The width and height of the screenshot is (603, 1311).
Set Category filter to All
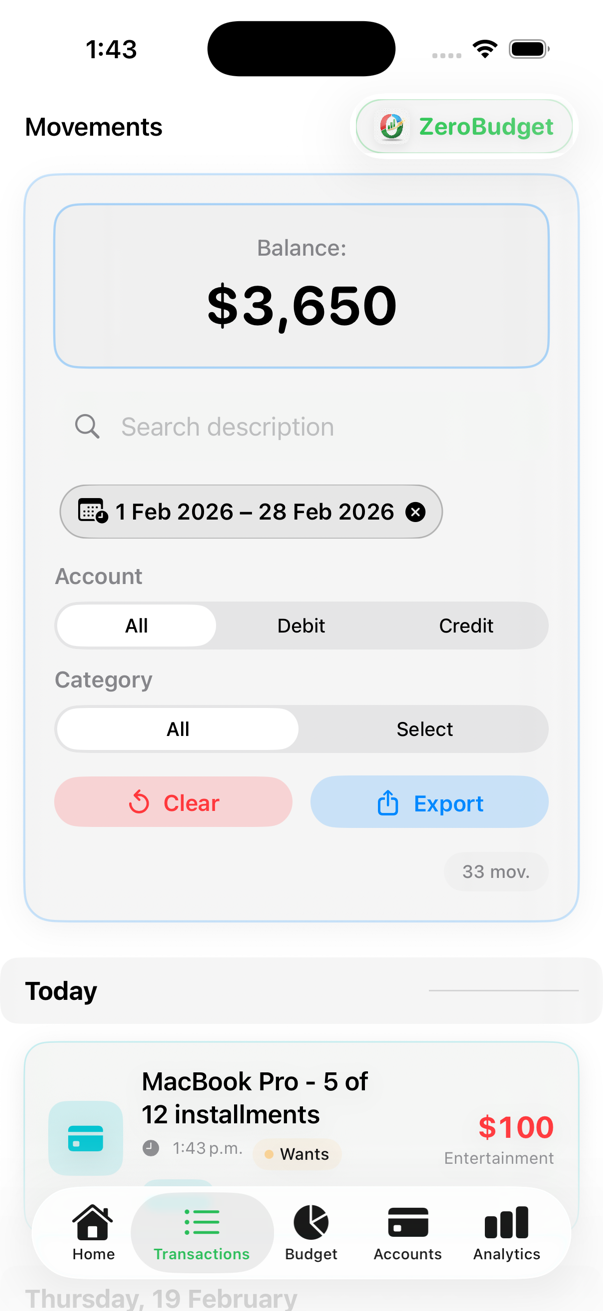(178, 730)
